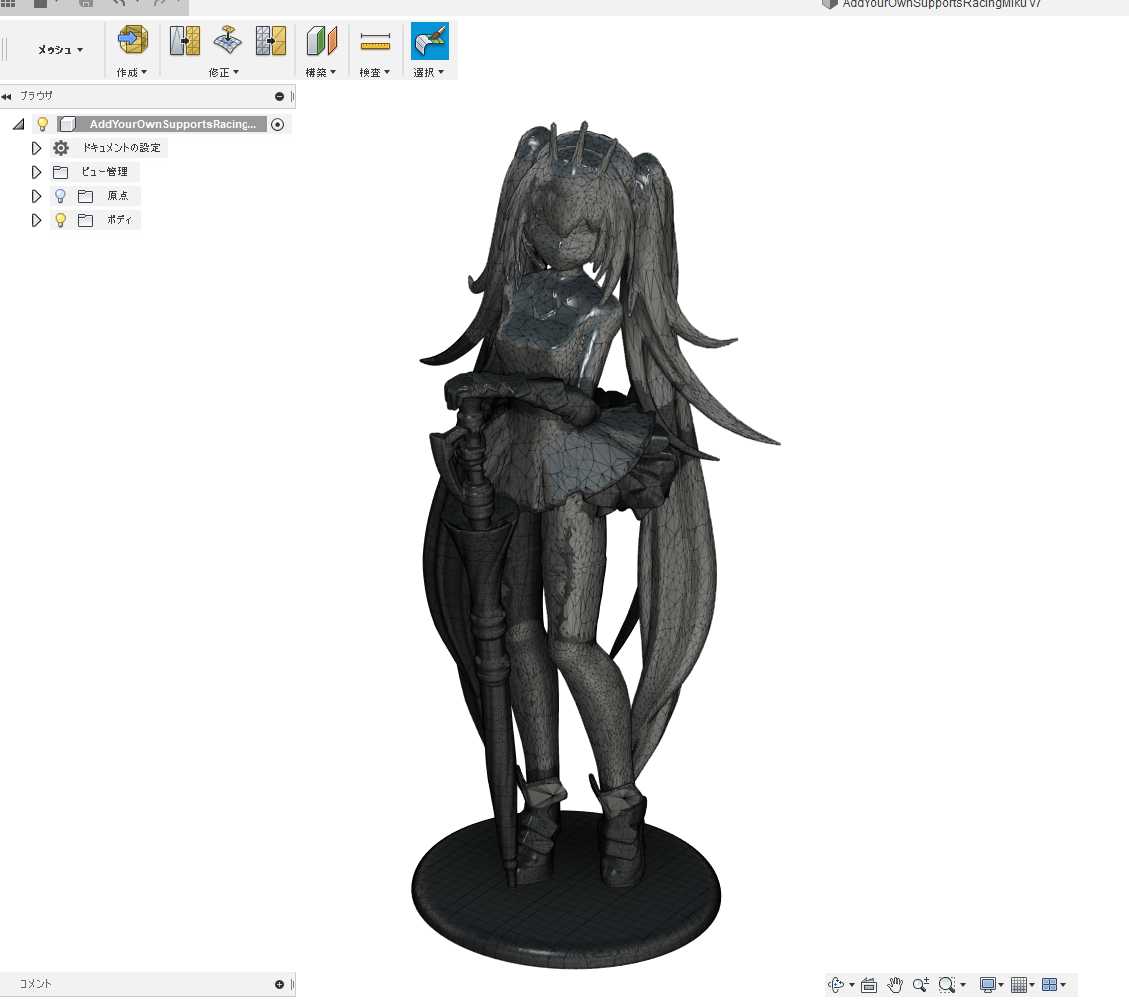This screenshot has width=1129, height=1001.
Task: Select the Zoom plus/minus magnifier tool
Action: tap(921, 984)
